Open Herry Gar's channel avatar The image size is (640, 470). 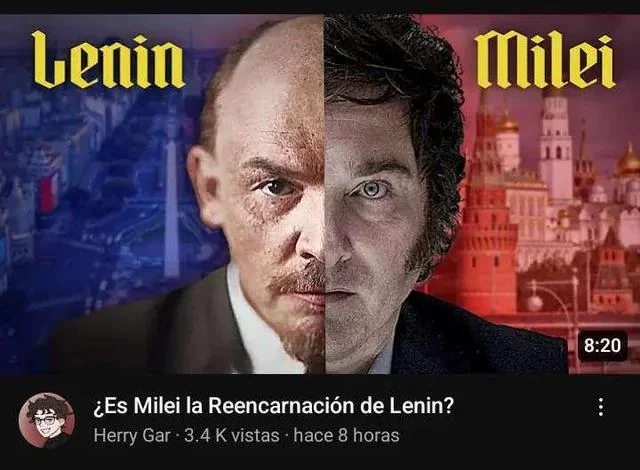pos(47,421)
